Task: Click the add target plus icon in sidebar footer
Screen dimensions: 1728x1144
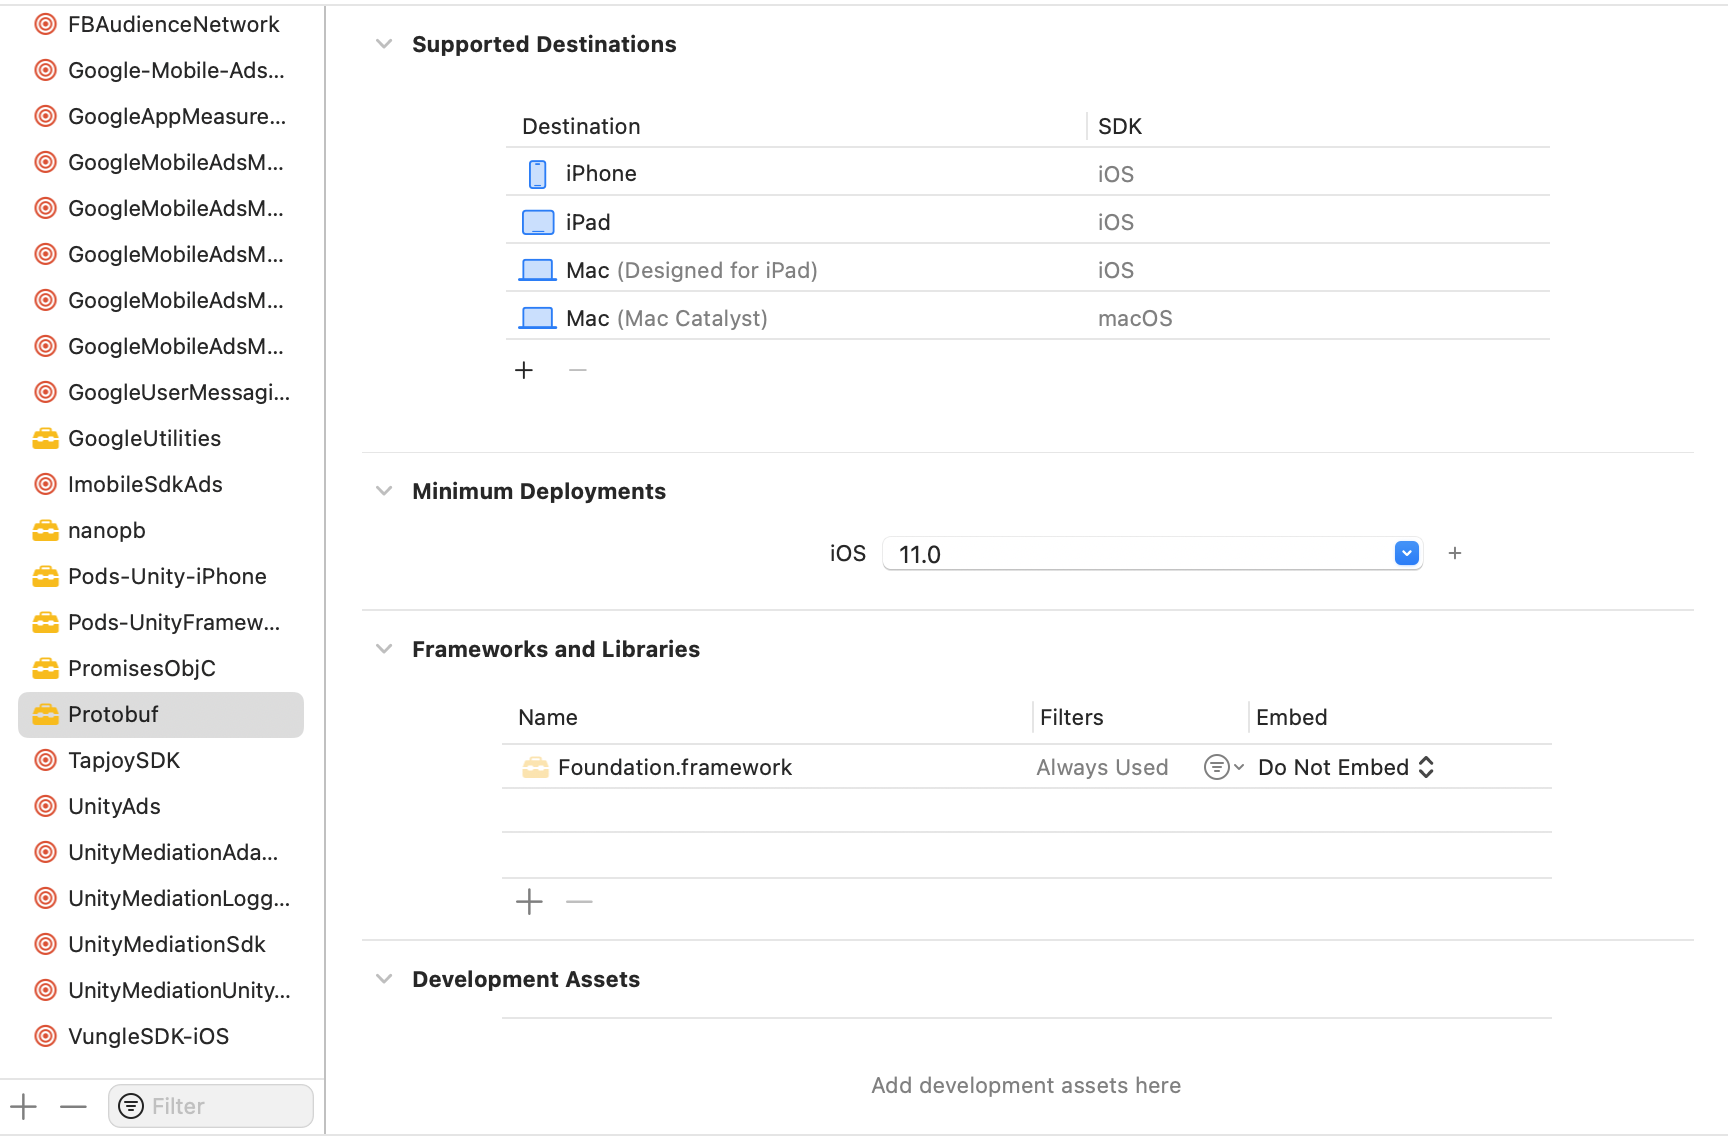Action: [24, 1106]
